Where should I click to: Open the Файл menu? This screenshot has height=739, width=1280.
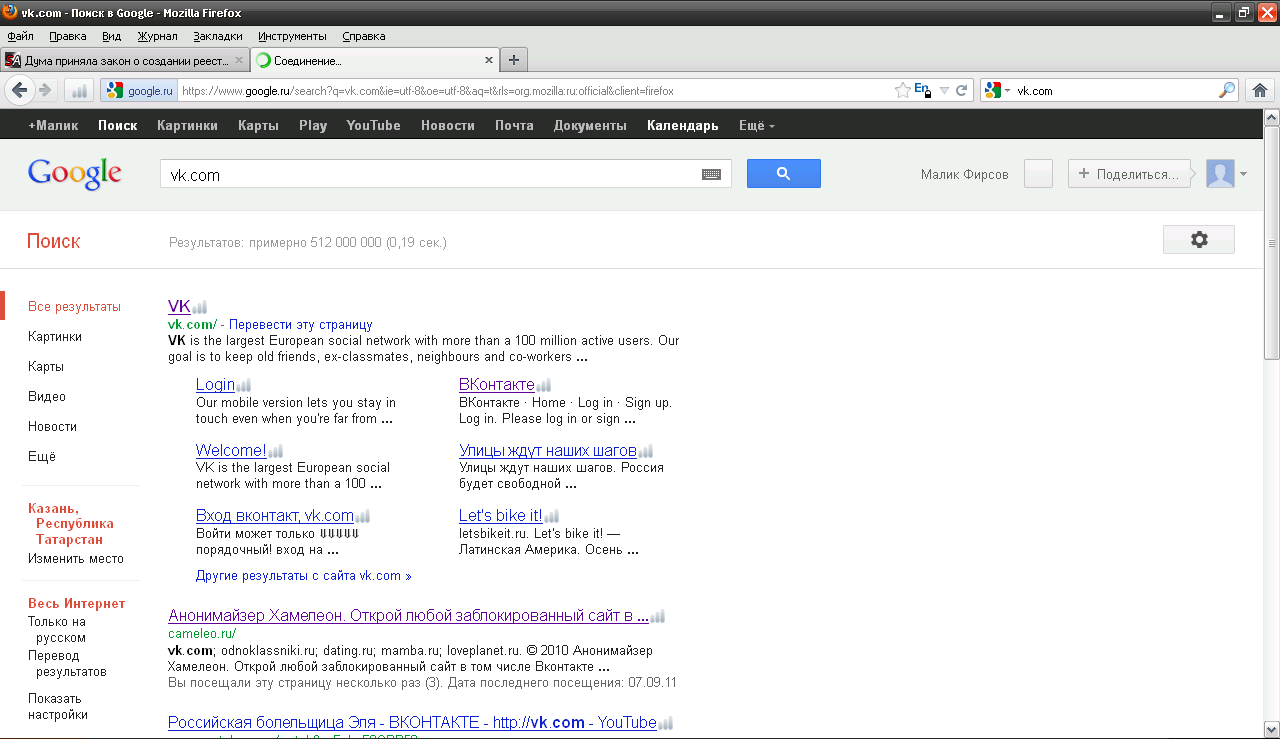(20, 36)
